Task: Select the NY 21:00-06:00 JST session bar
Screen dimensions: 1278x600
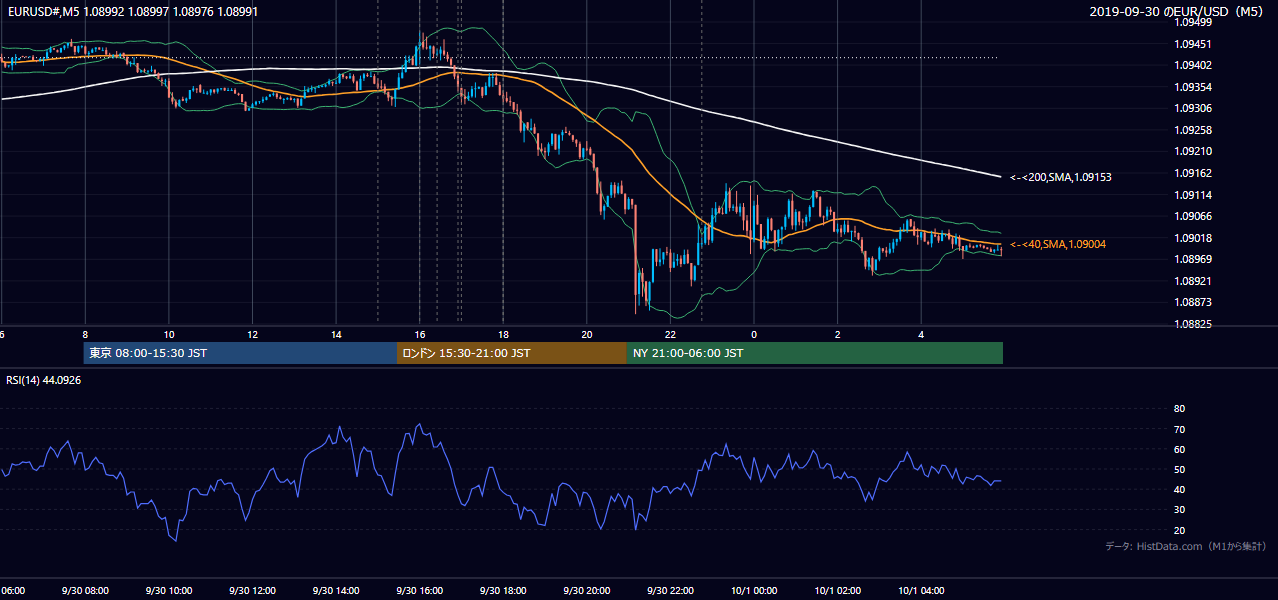Action: point(815,353)
